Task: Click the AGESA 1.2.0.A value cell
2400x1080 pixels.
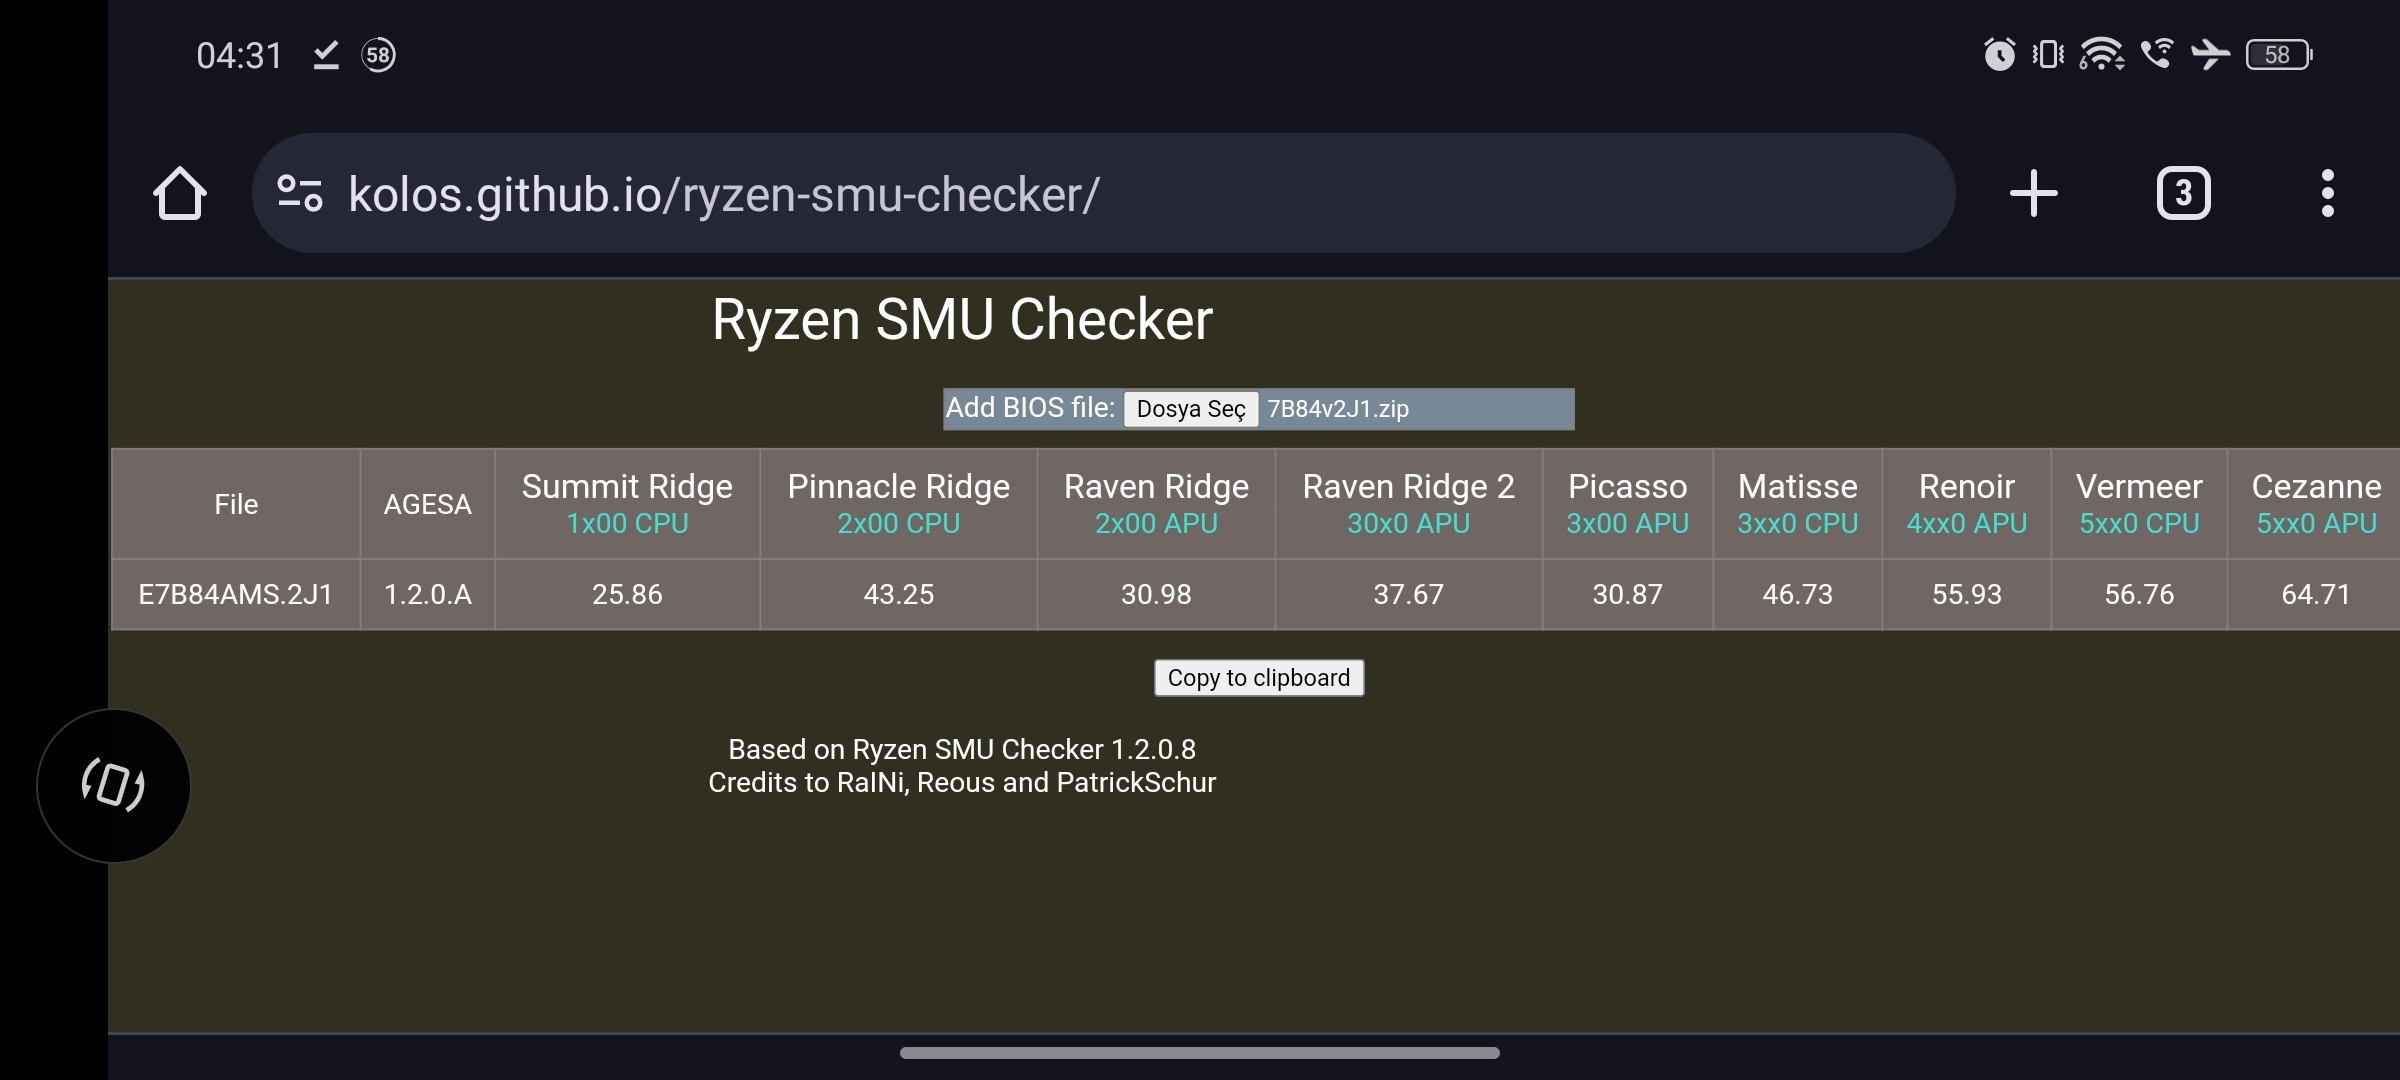Action: coord(427,594)
